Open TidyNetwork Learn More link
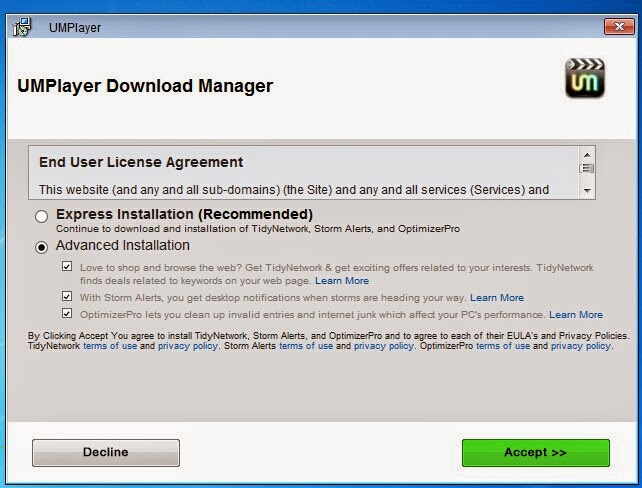 click(x=342, y=281)
